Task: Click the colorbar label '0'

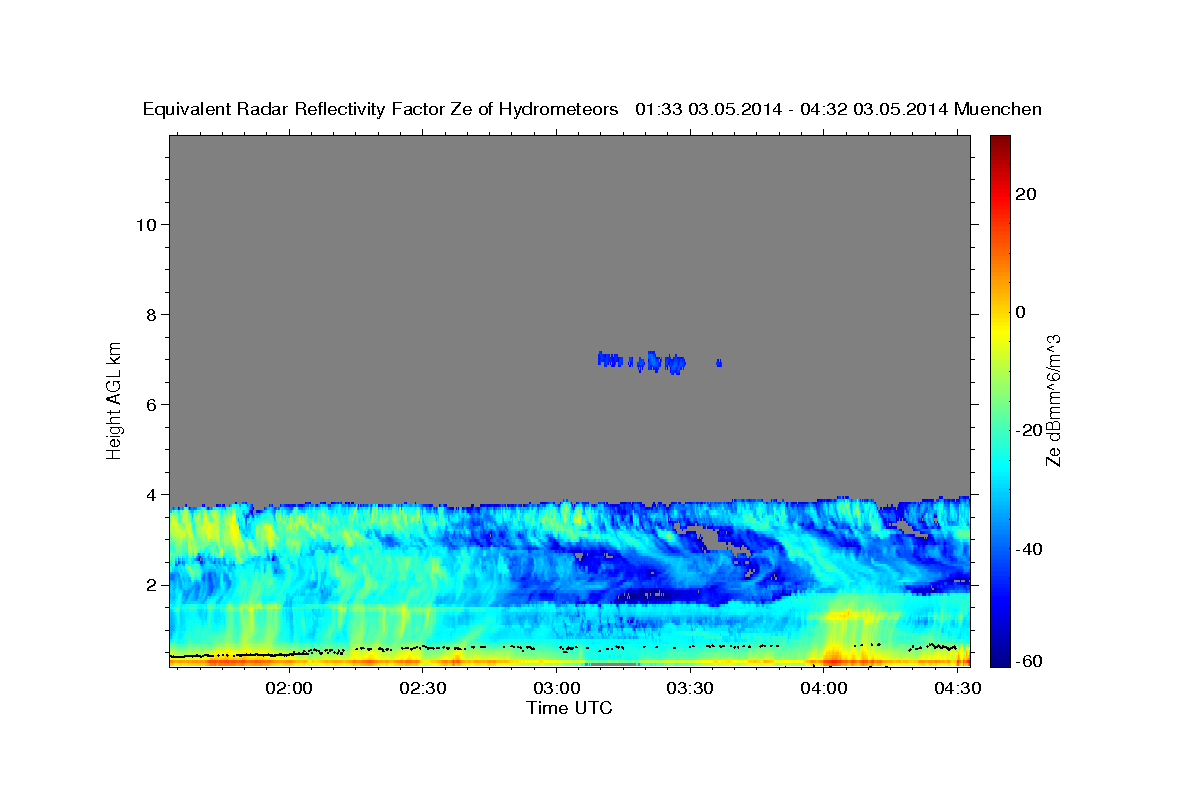Action: coord(1021,312)
